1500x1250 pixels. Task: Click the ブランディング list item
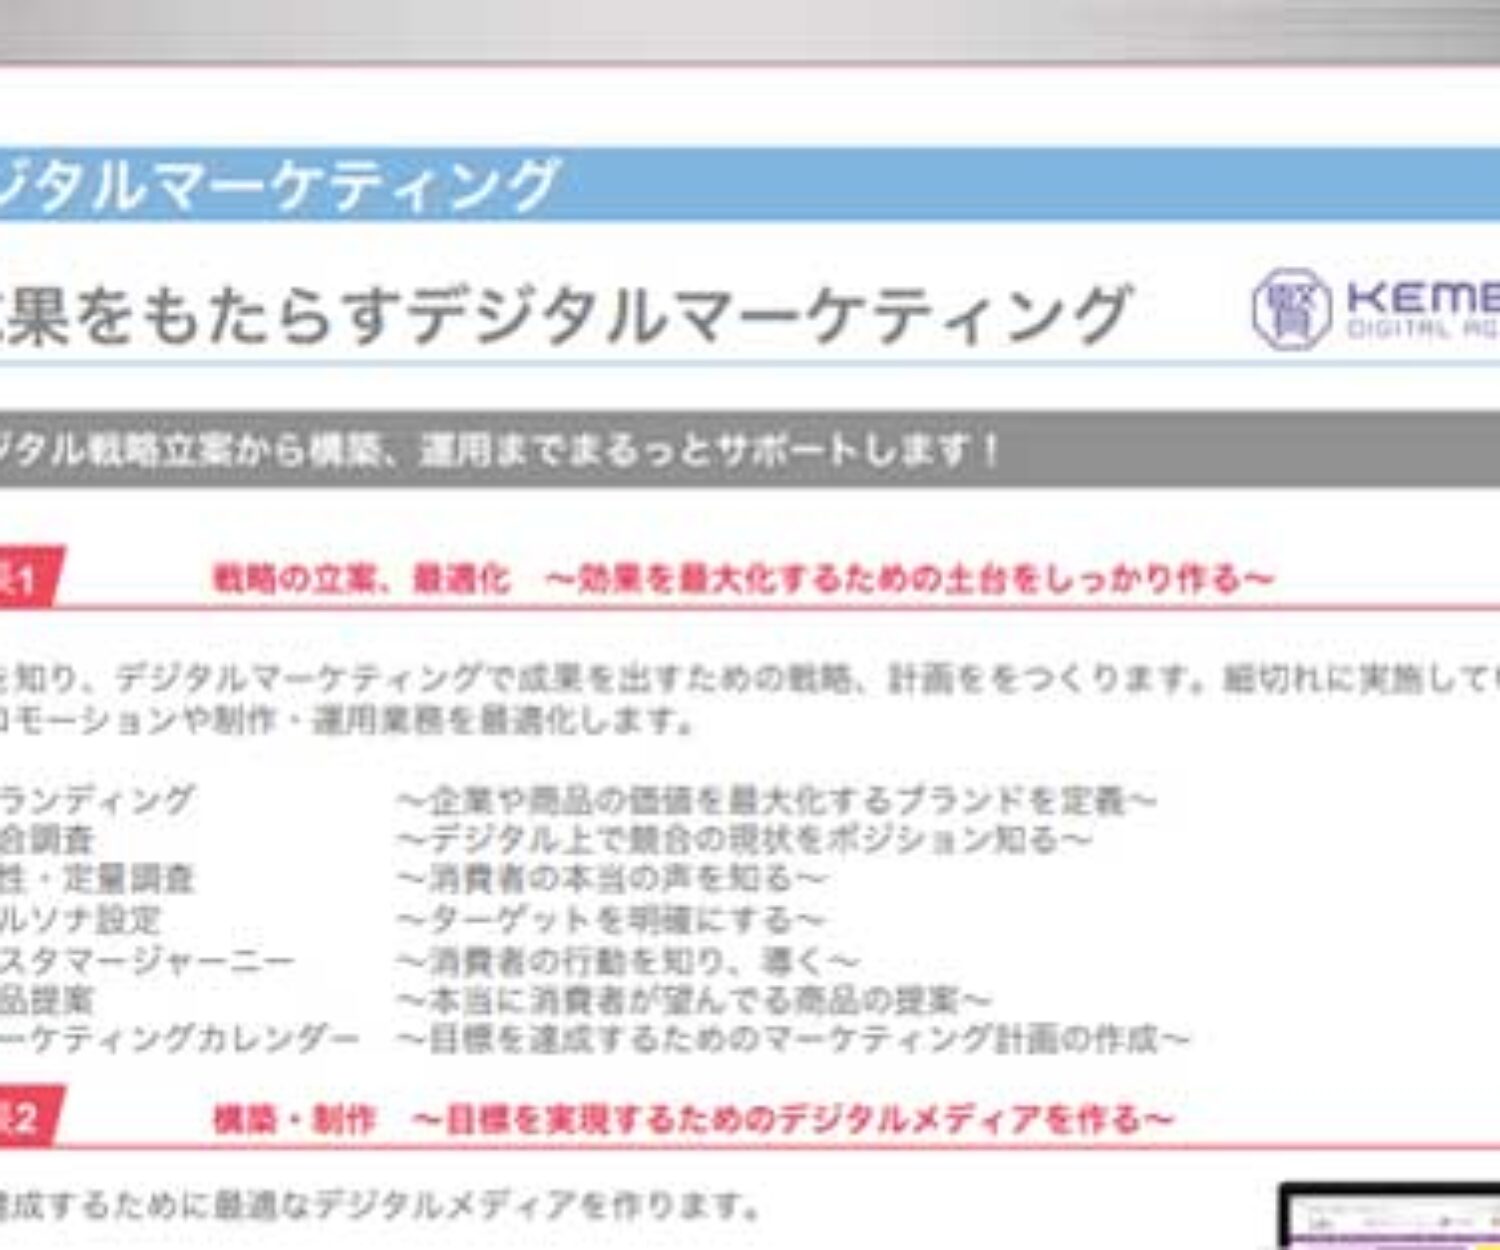[x=96, y=800]
